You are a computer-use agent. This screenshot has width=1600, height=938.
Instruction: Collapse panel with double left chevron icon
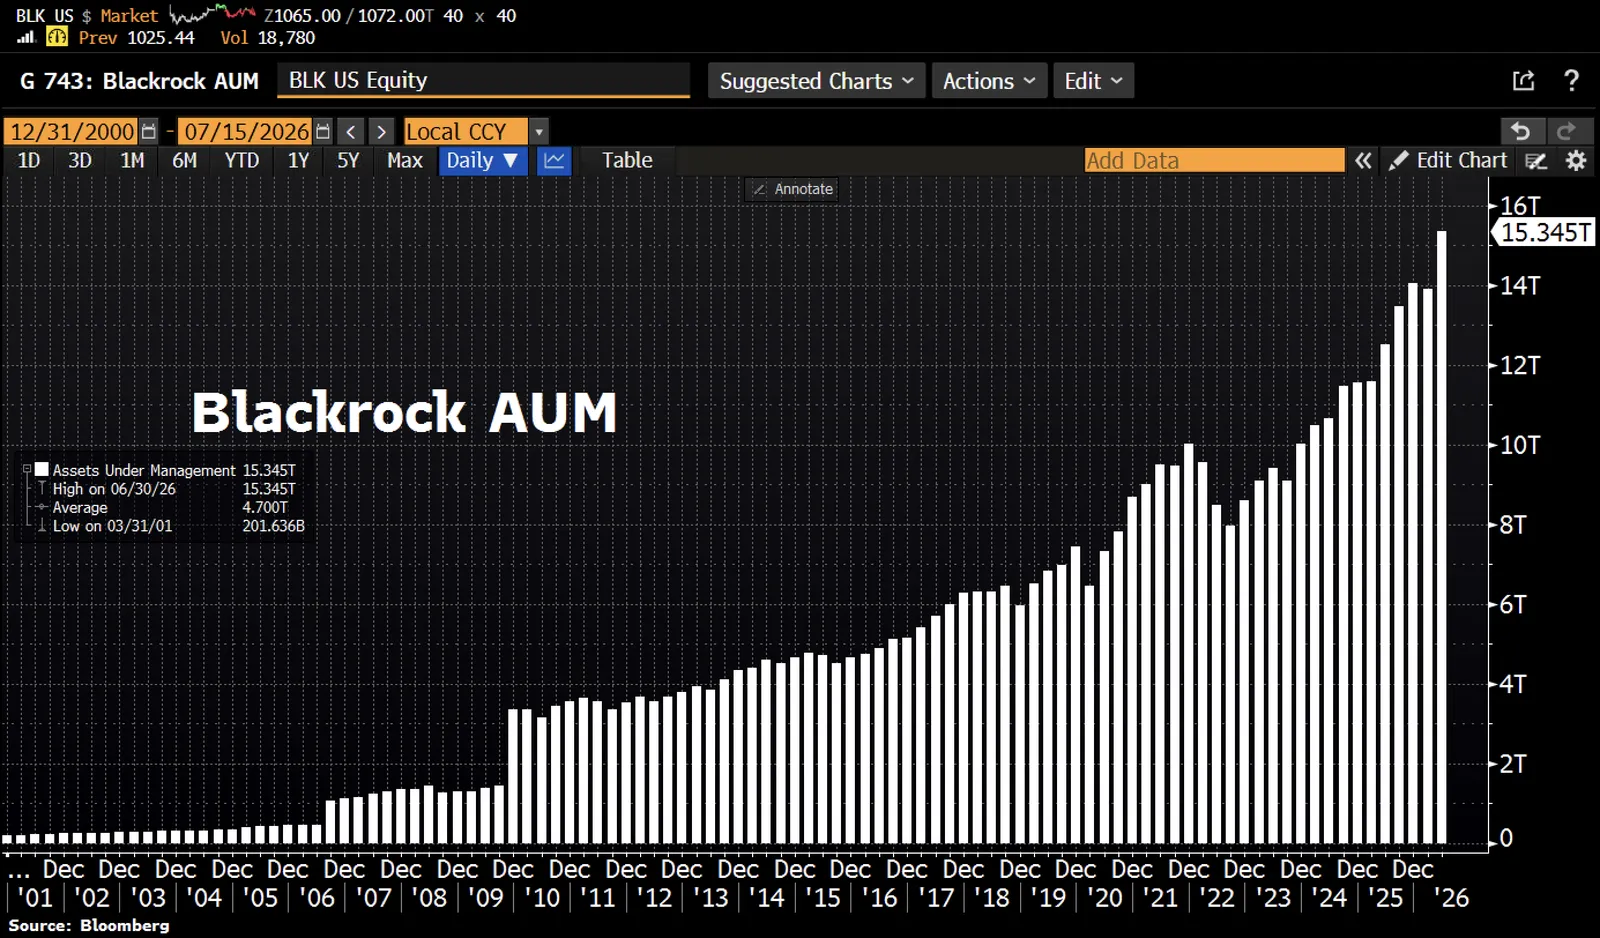(x=1363, y=161)
